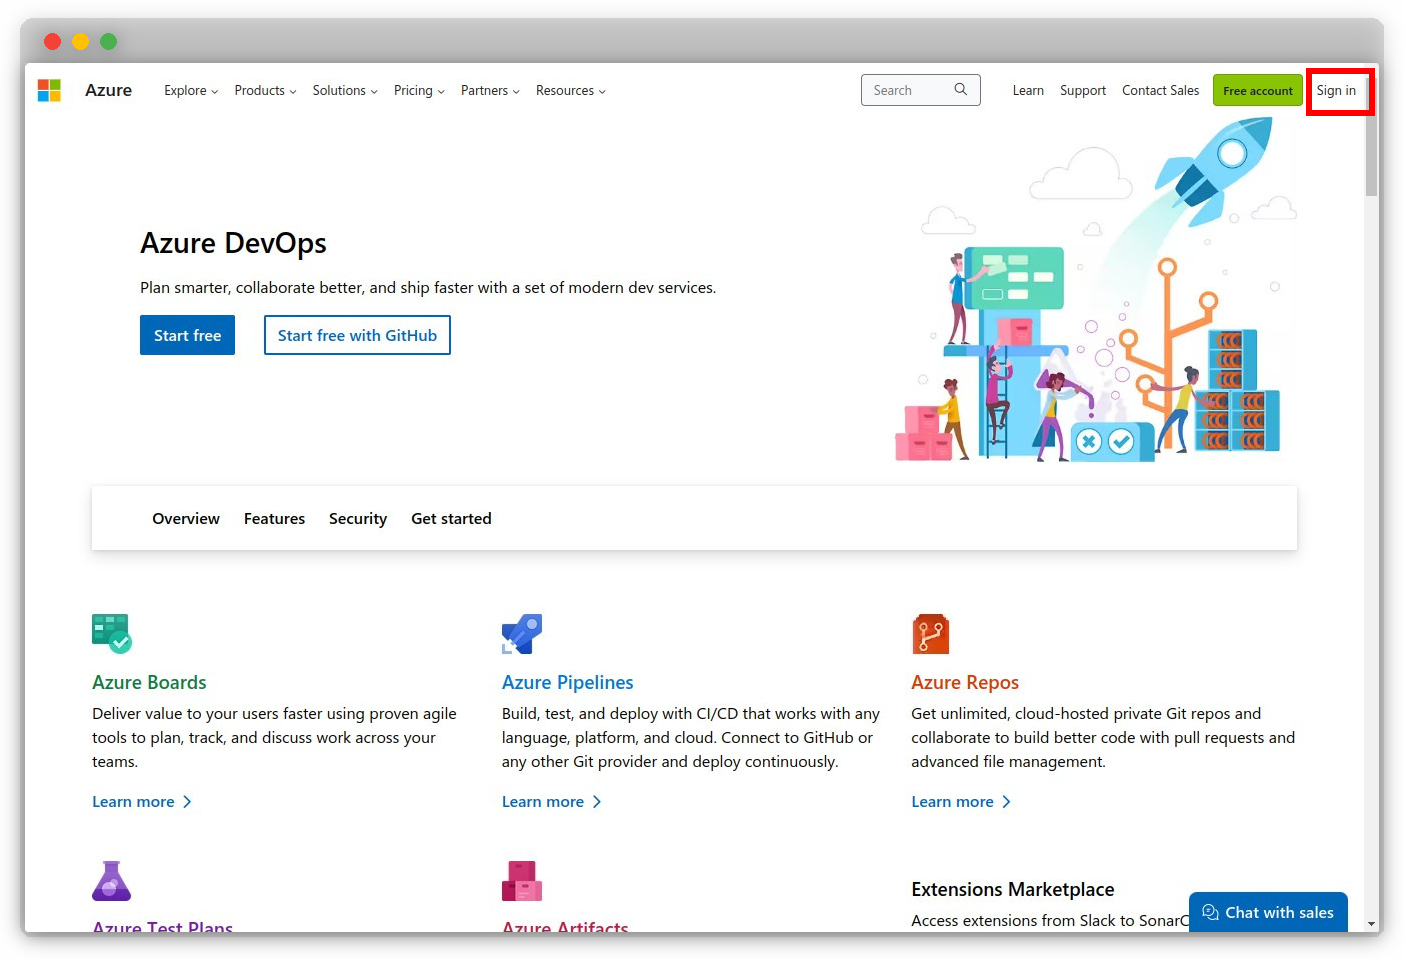Click the Azure Repos icon
1404x959 pixels.
[930, 634]
